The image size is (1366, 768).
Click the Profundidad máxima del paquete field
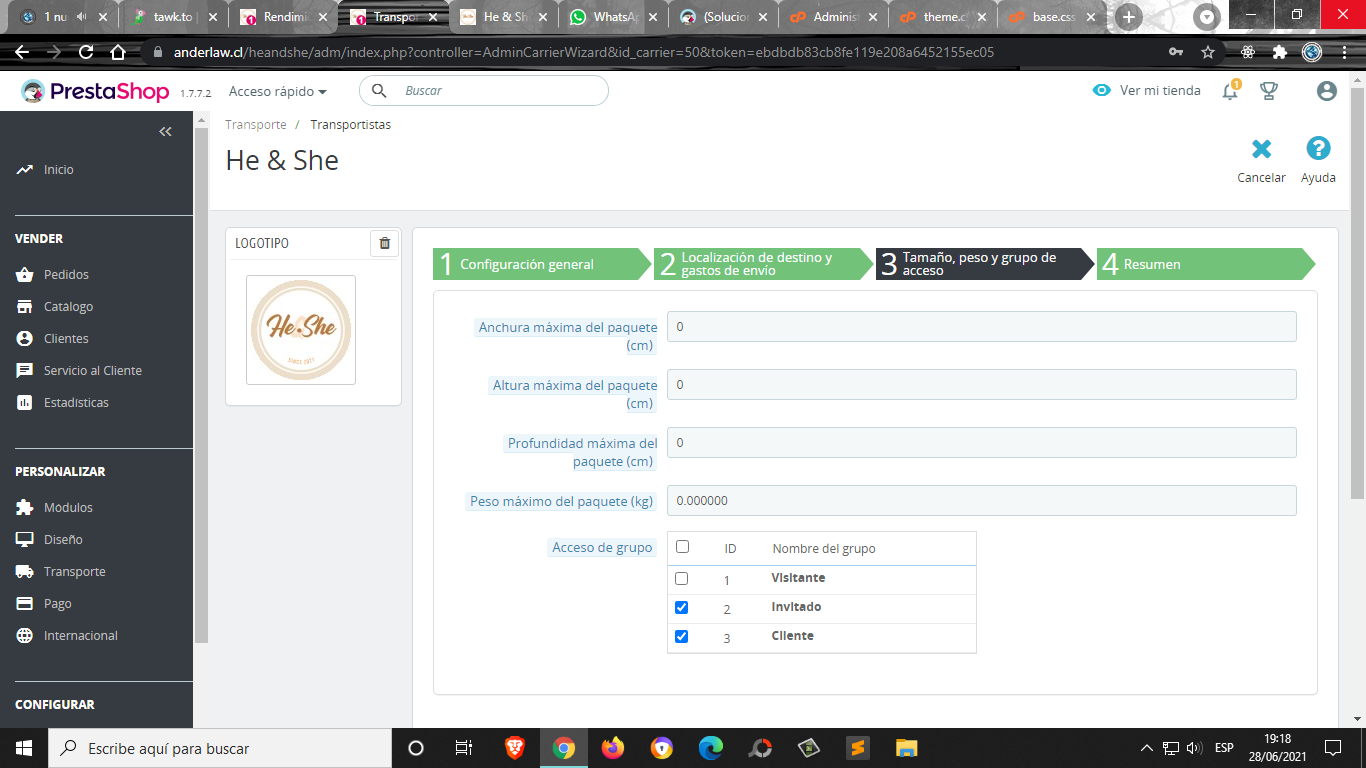tap(981, 443)
